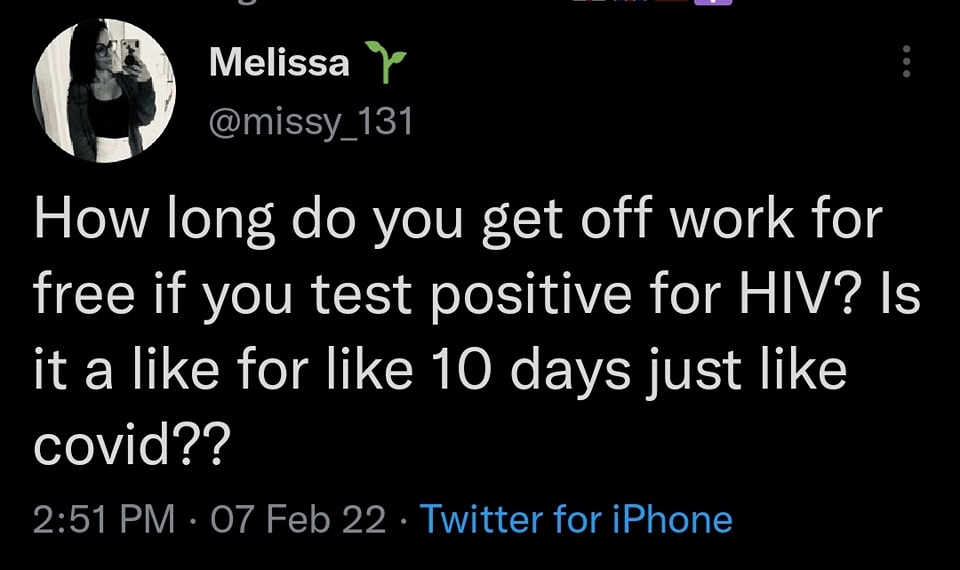Screen dimensions: 960x570
Task: Open Melissa's profile picture
Action: click(103, 90)
